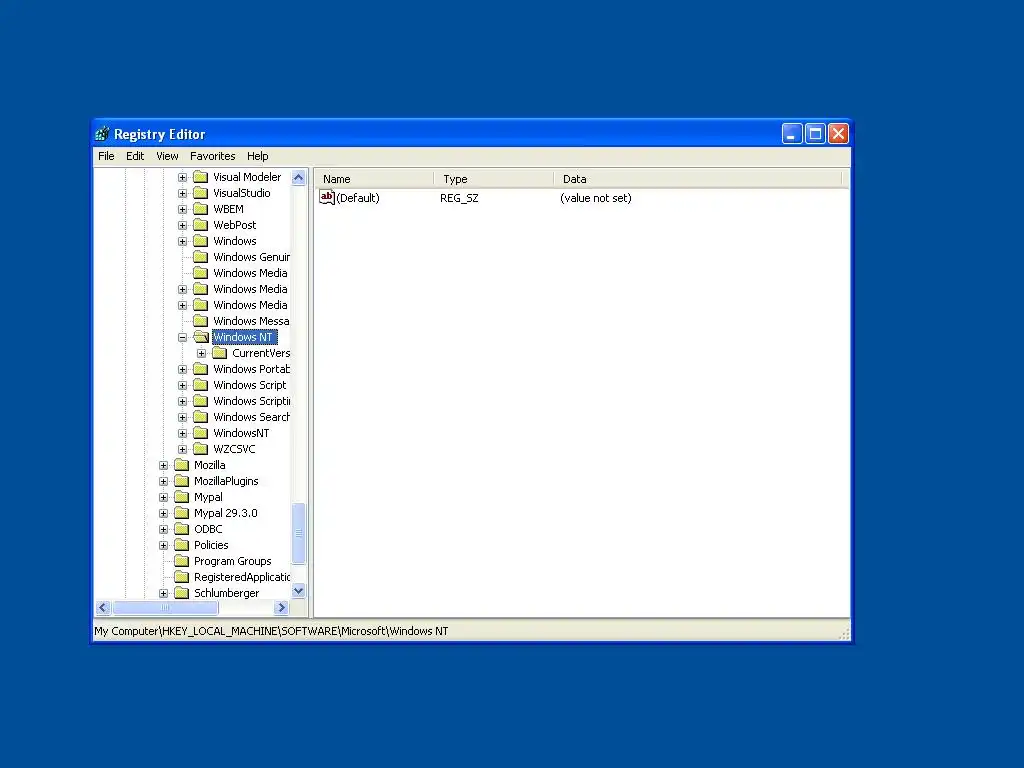Sort by the Name column header
Image resolution: width=1024 pixels, height=768 pixels.
tap(374, 179)
